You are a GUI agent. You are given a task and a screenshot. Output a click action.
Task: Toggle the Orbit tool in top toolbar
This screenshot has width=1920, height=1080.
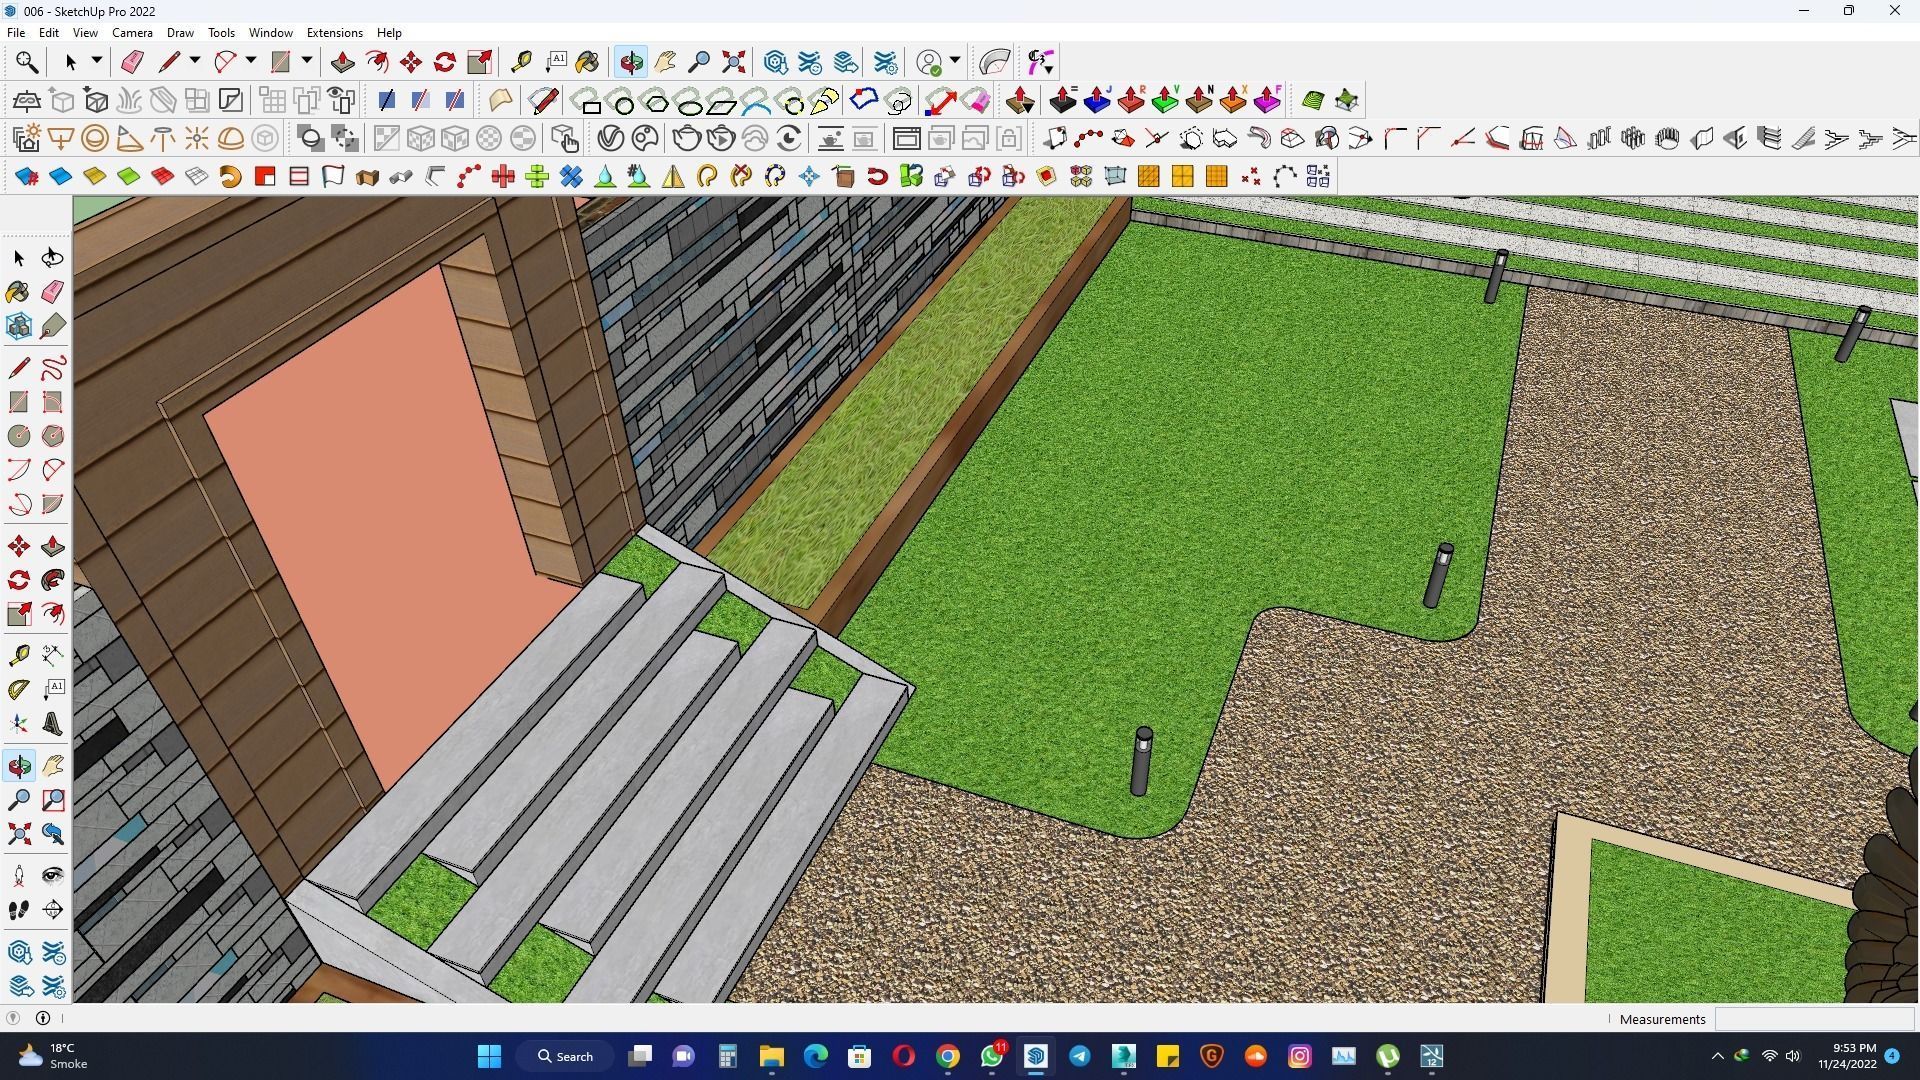631,62
